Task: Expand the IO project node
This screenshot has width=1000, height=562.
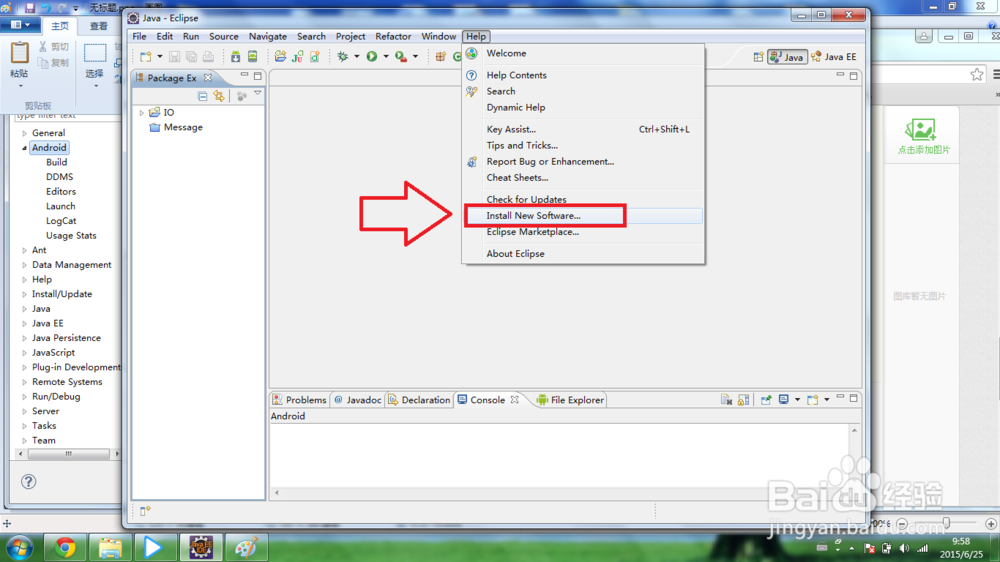Action: click(142, 113)
